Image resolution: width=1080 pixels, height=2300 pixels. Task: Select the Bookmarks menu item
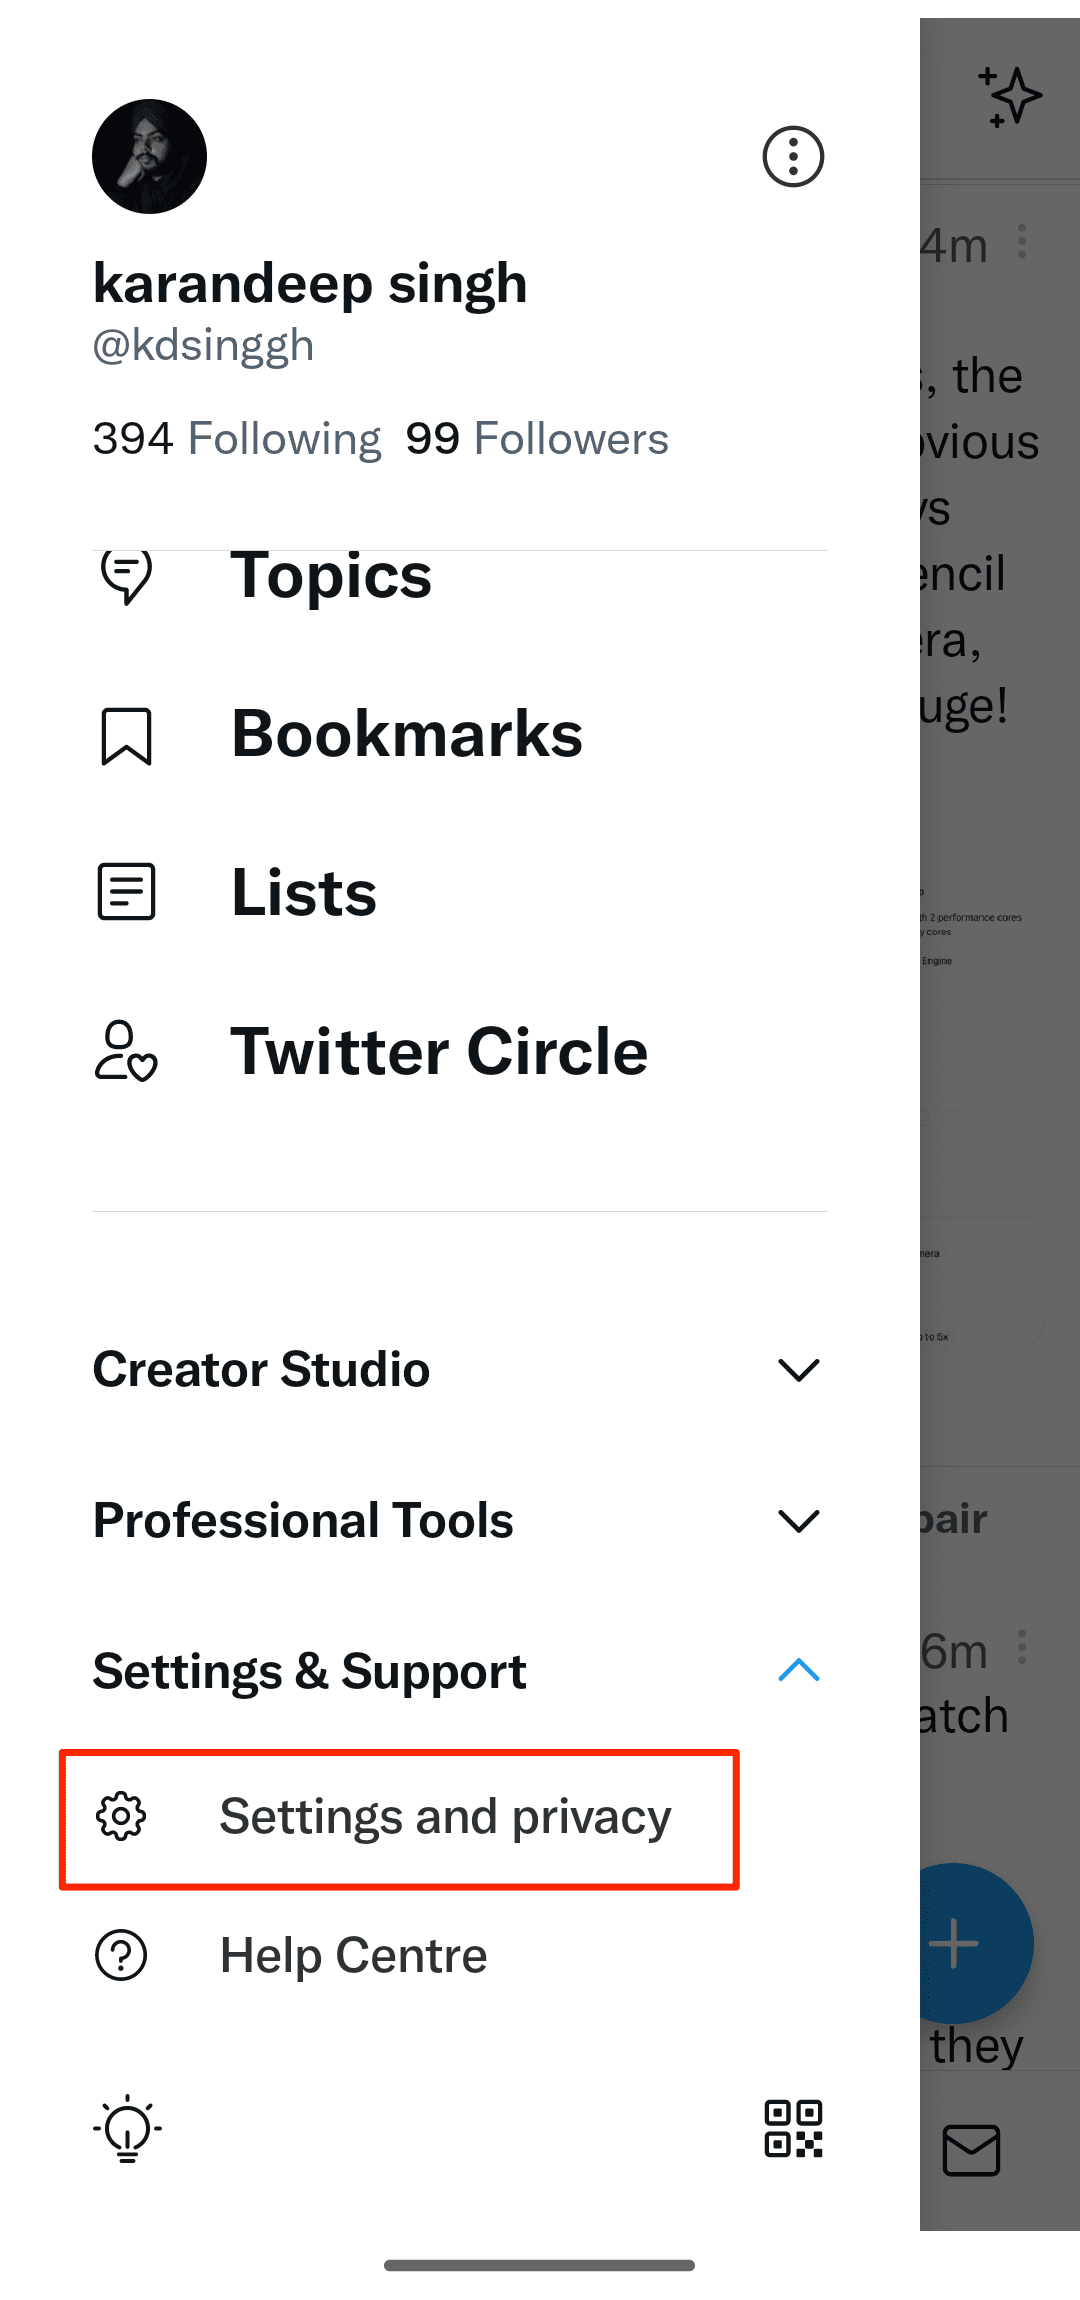pos(406,734)
